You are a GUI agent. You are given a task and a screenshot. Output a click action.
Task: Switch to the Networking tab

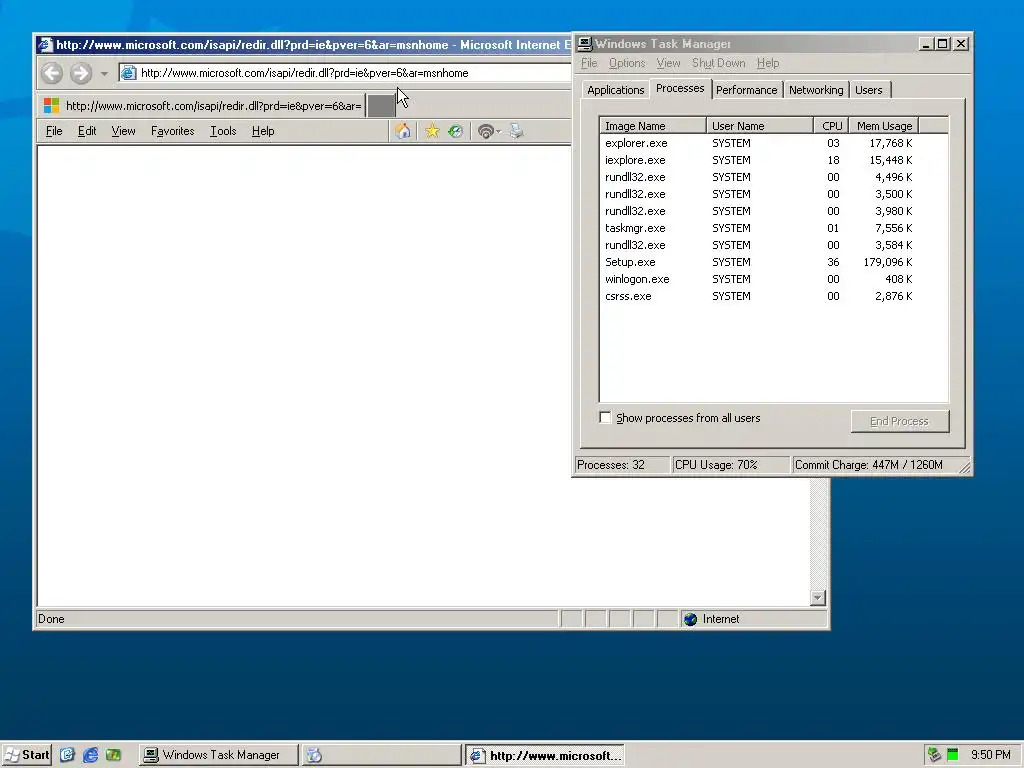click(x=816, y=90)
